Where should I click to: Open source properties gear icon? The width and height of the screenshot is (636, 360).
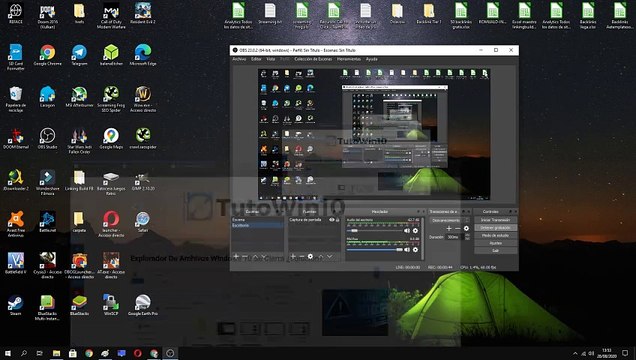[310, 256]
